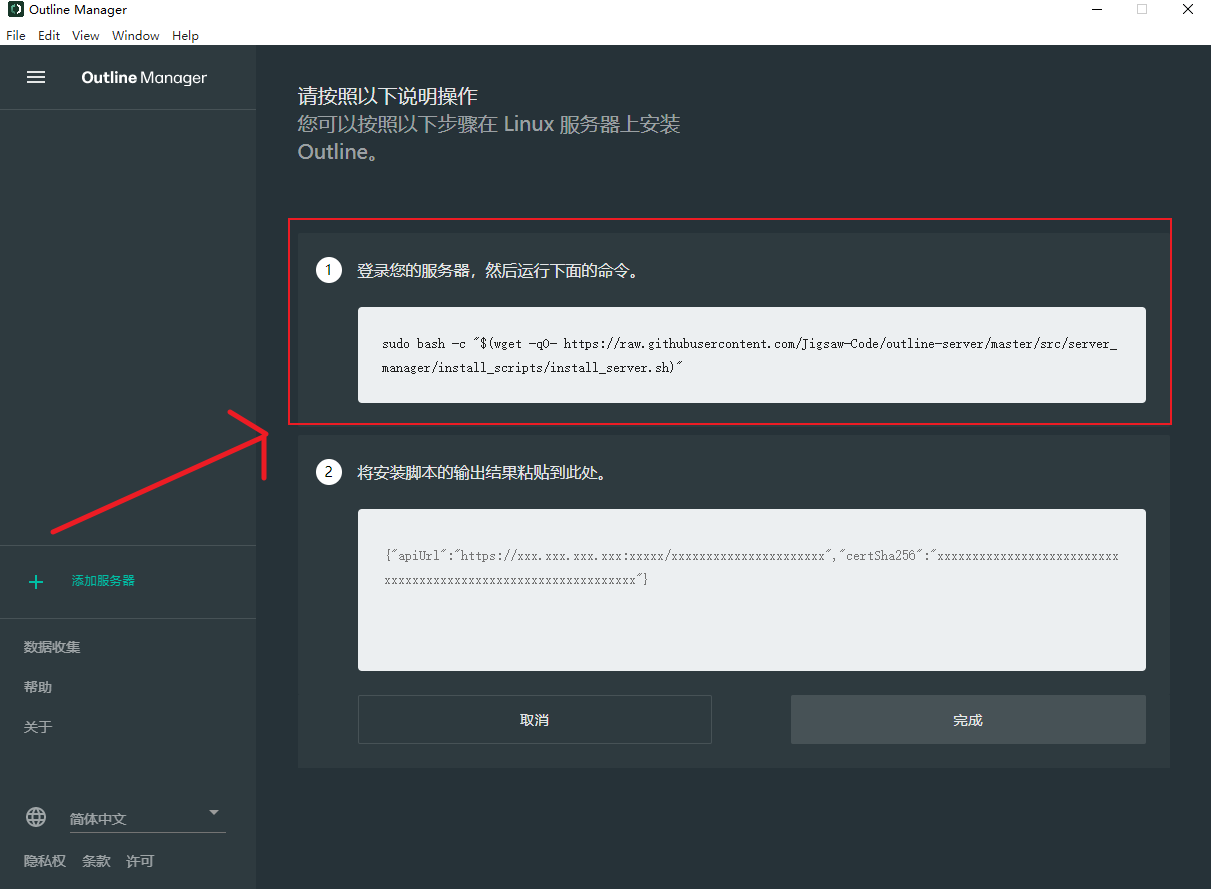
Task: Click the 添加服务器 link
Action: point(103,581)
